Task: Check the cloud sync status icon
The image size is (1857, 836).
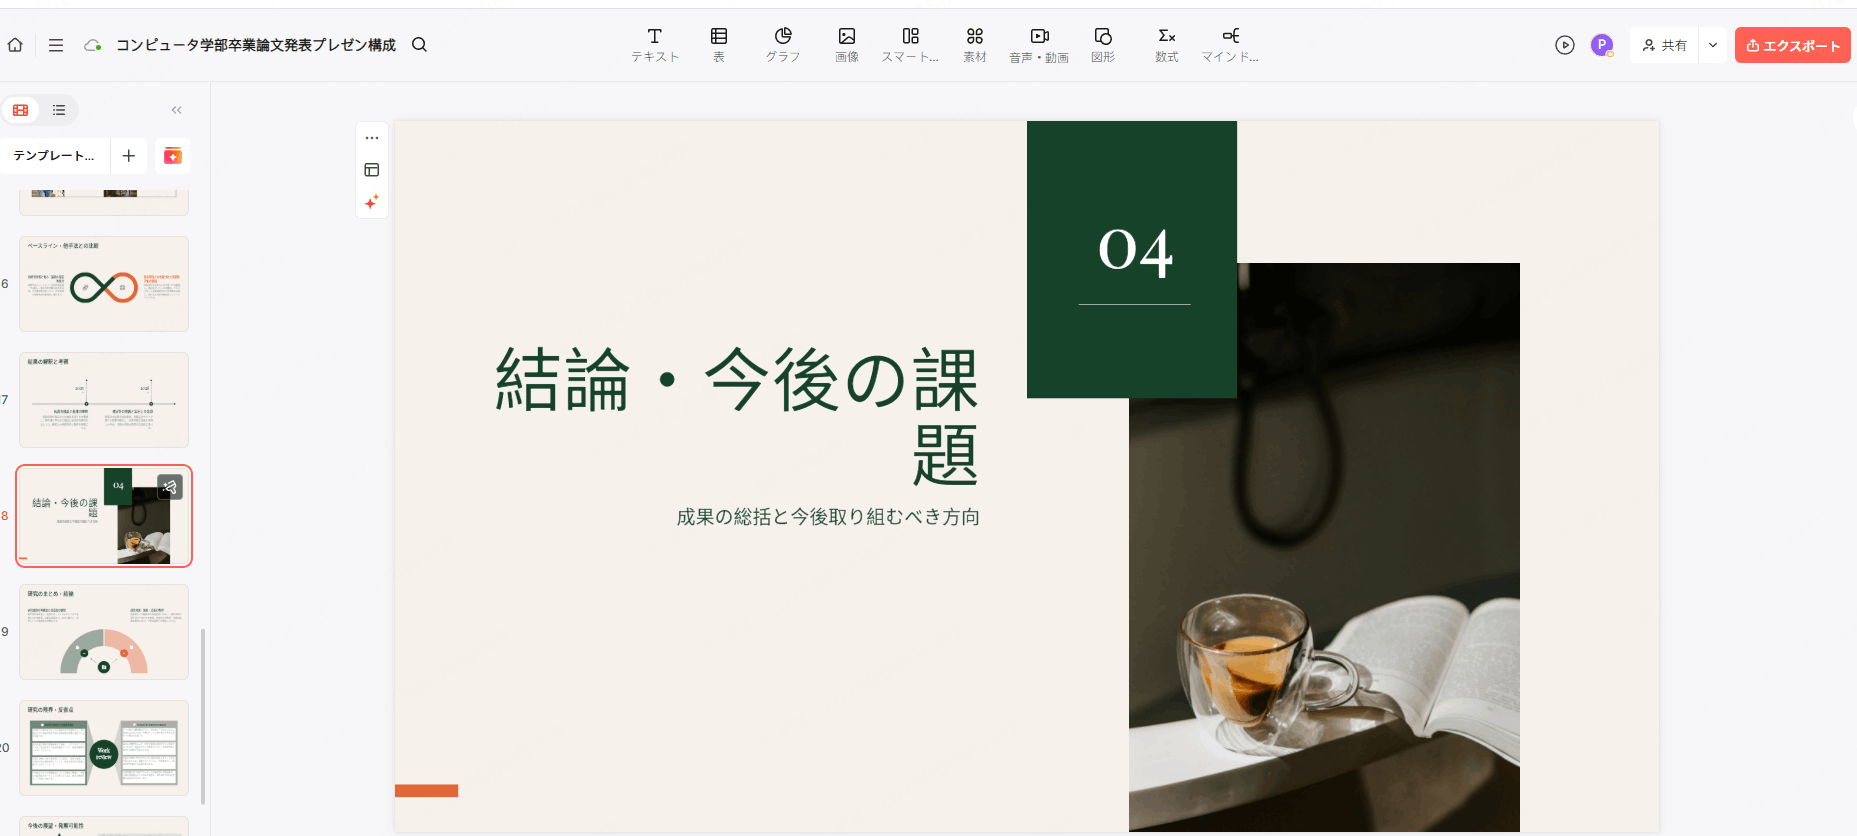Action: 93,45
